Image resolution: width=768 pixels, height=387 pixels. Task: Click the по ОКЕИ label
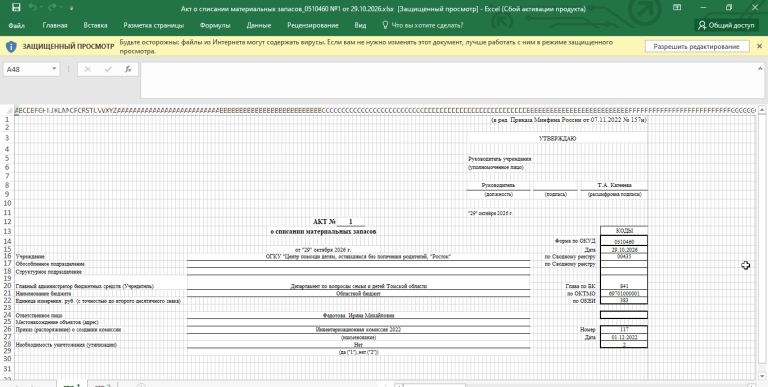click(584, 301)
